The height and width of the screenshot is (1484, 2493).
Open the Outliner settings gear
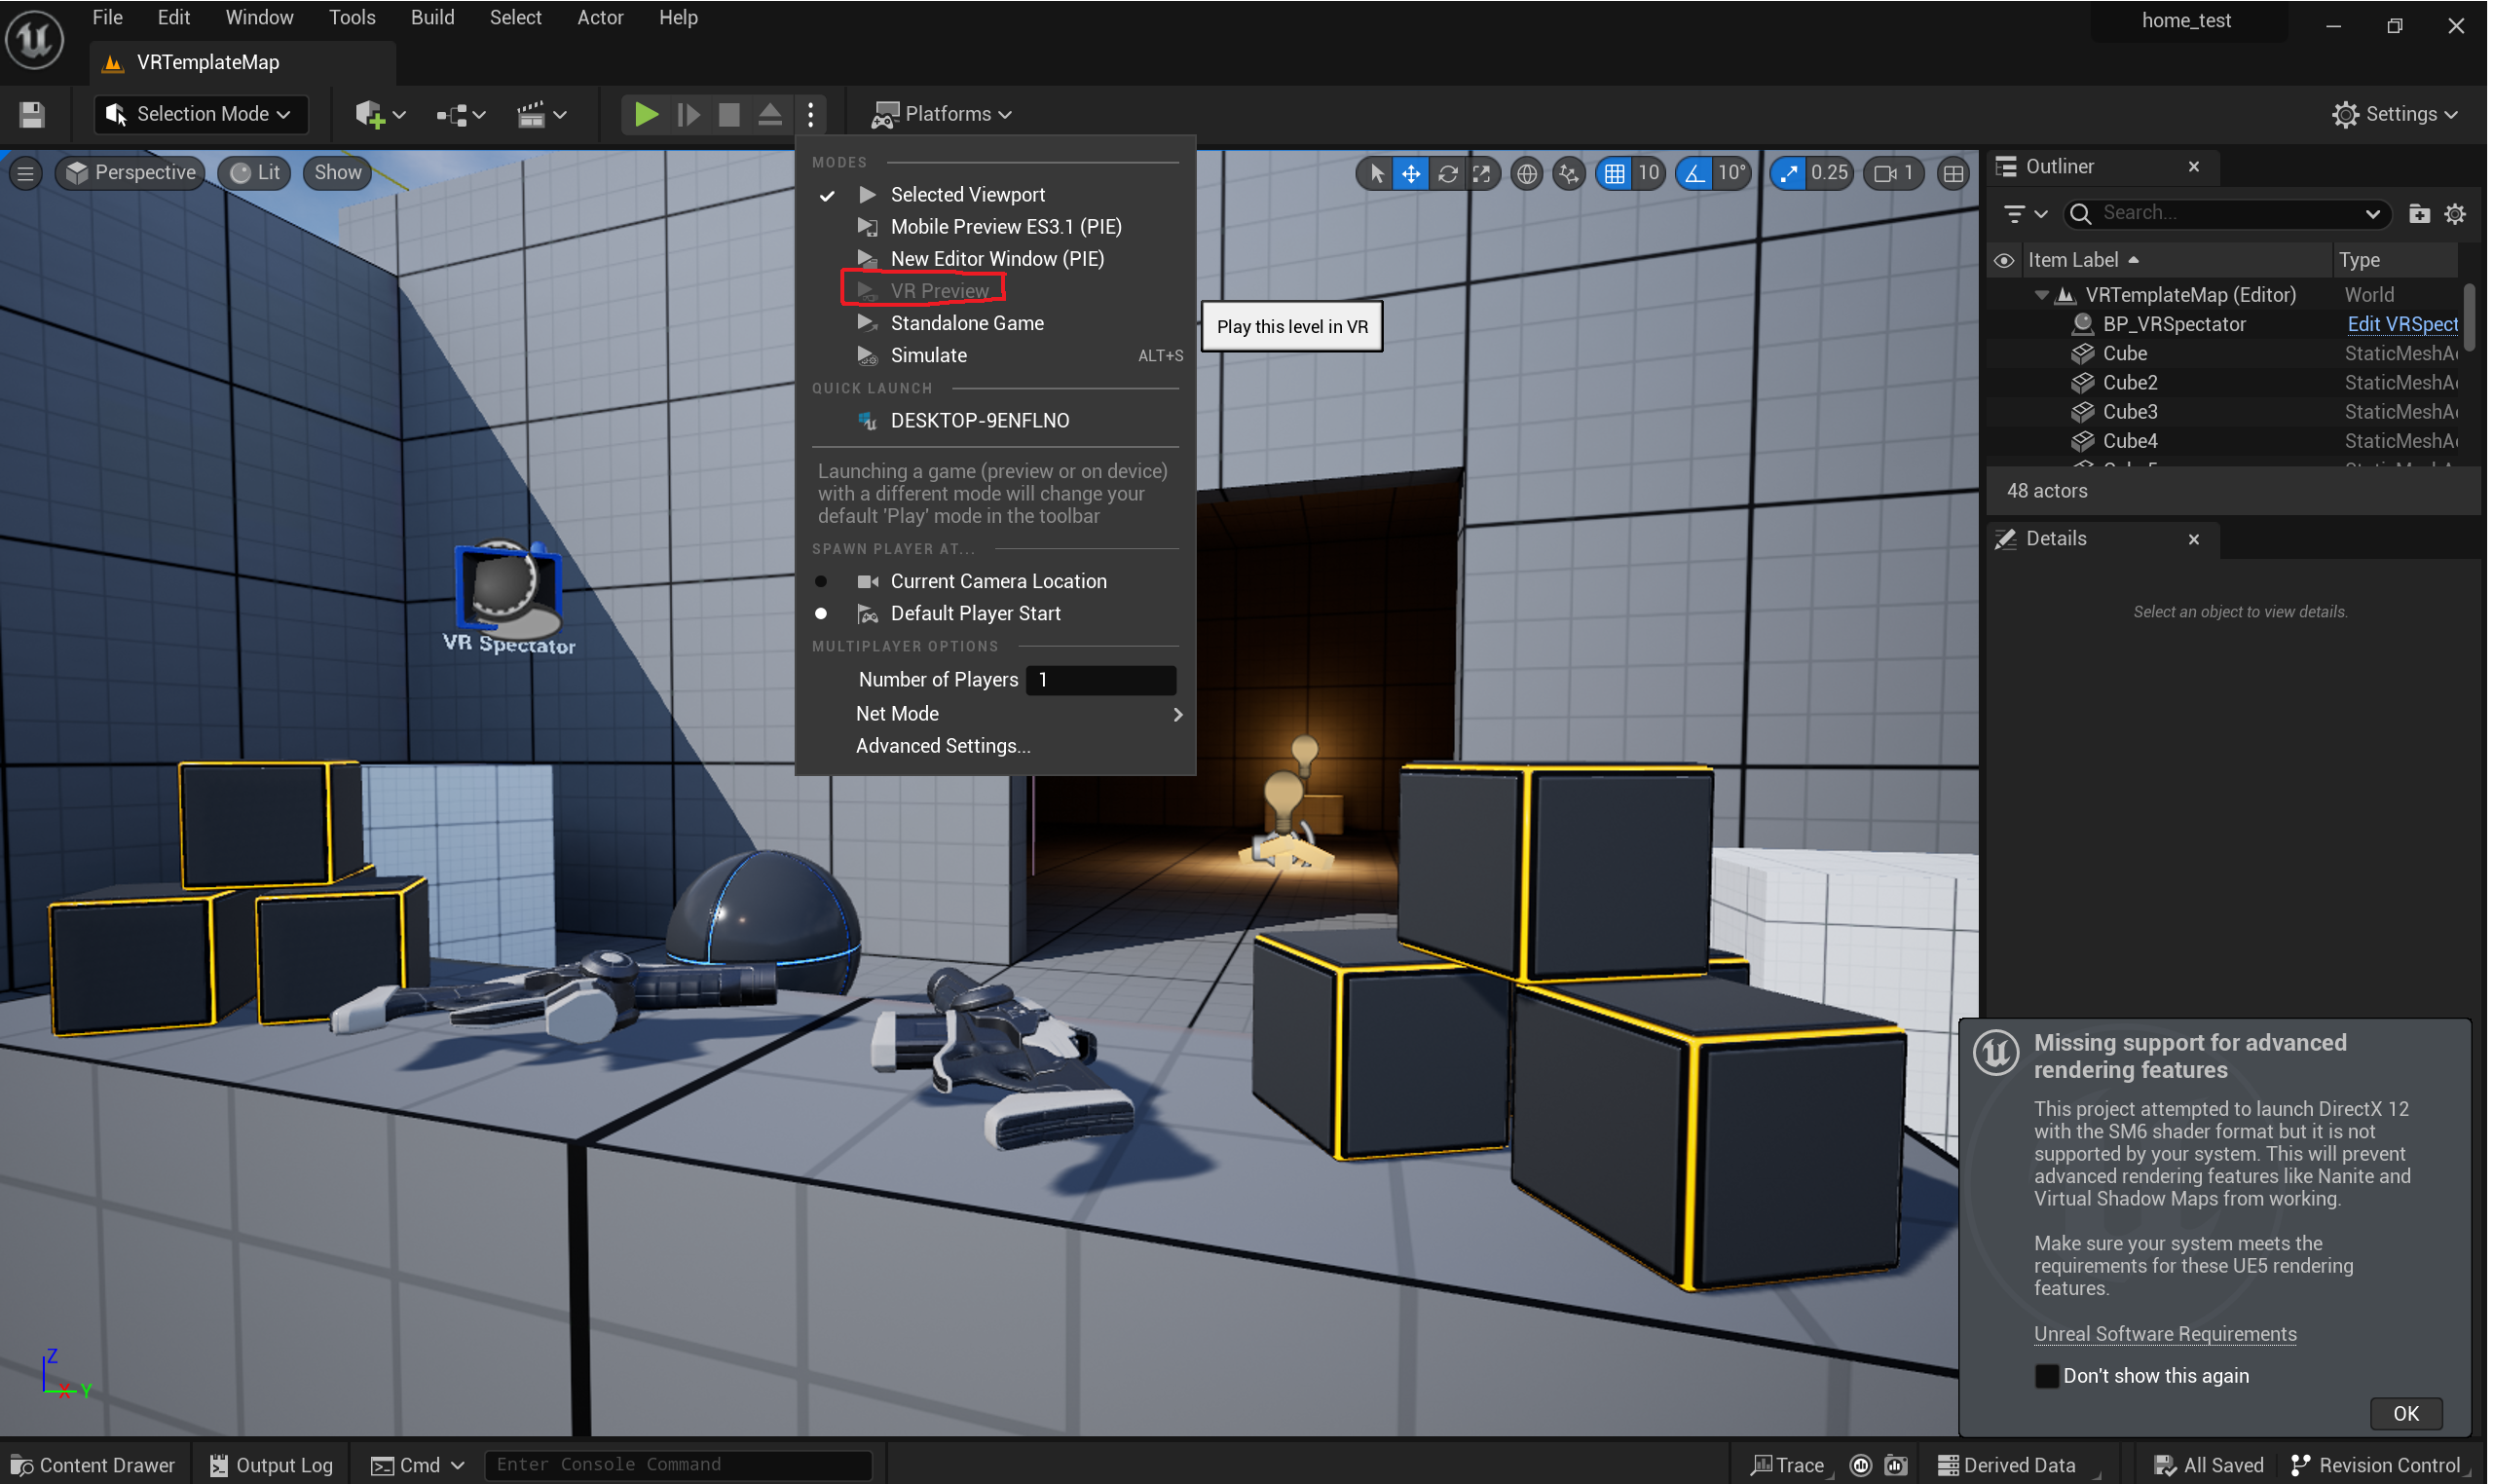[2454, 213]
